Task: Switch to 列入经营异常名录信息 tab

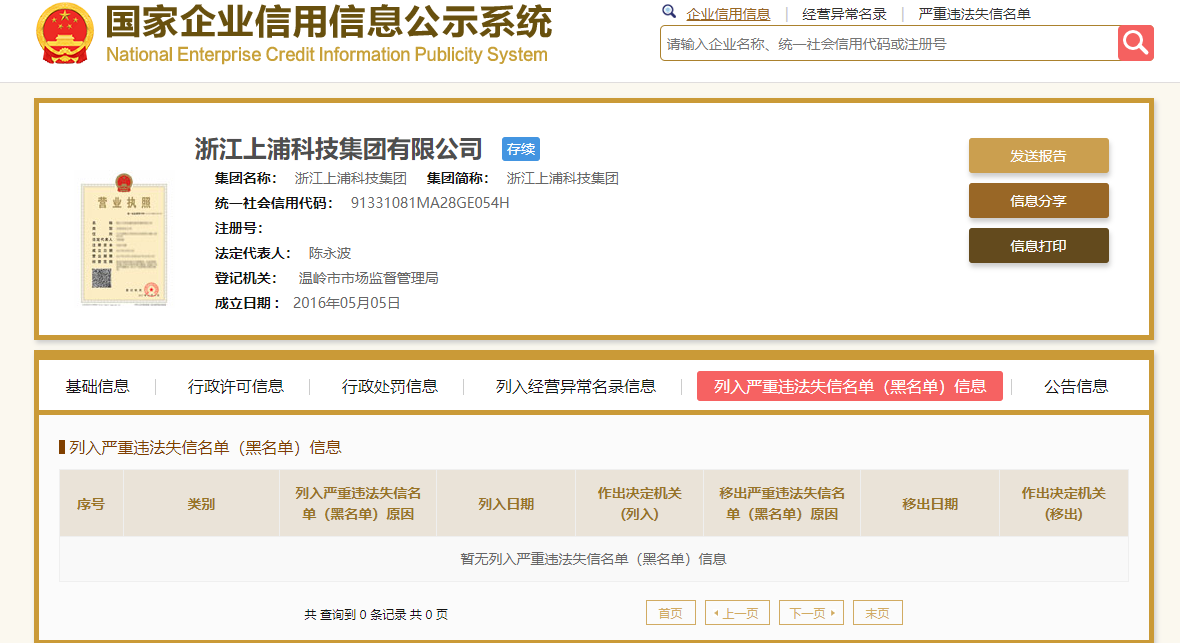Action: point(576,386)
